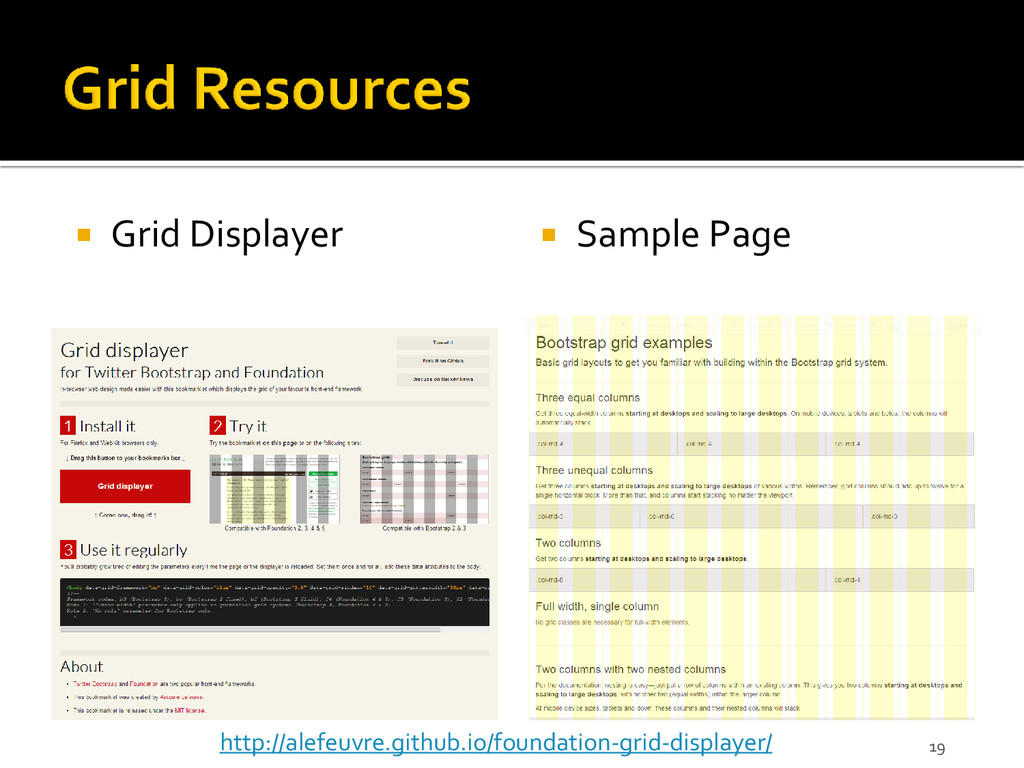Image resolution: width=1024 pixels, height=768 pixels.
Task: Select the 'Sample Page' bullet text
Action: point(683,234)
